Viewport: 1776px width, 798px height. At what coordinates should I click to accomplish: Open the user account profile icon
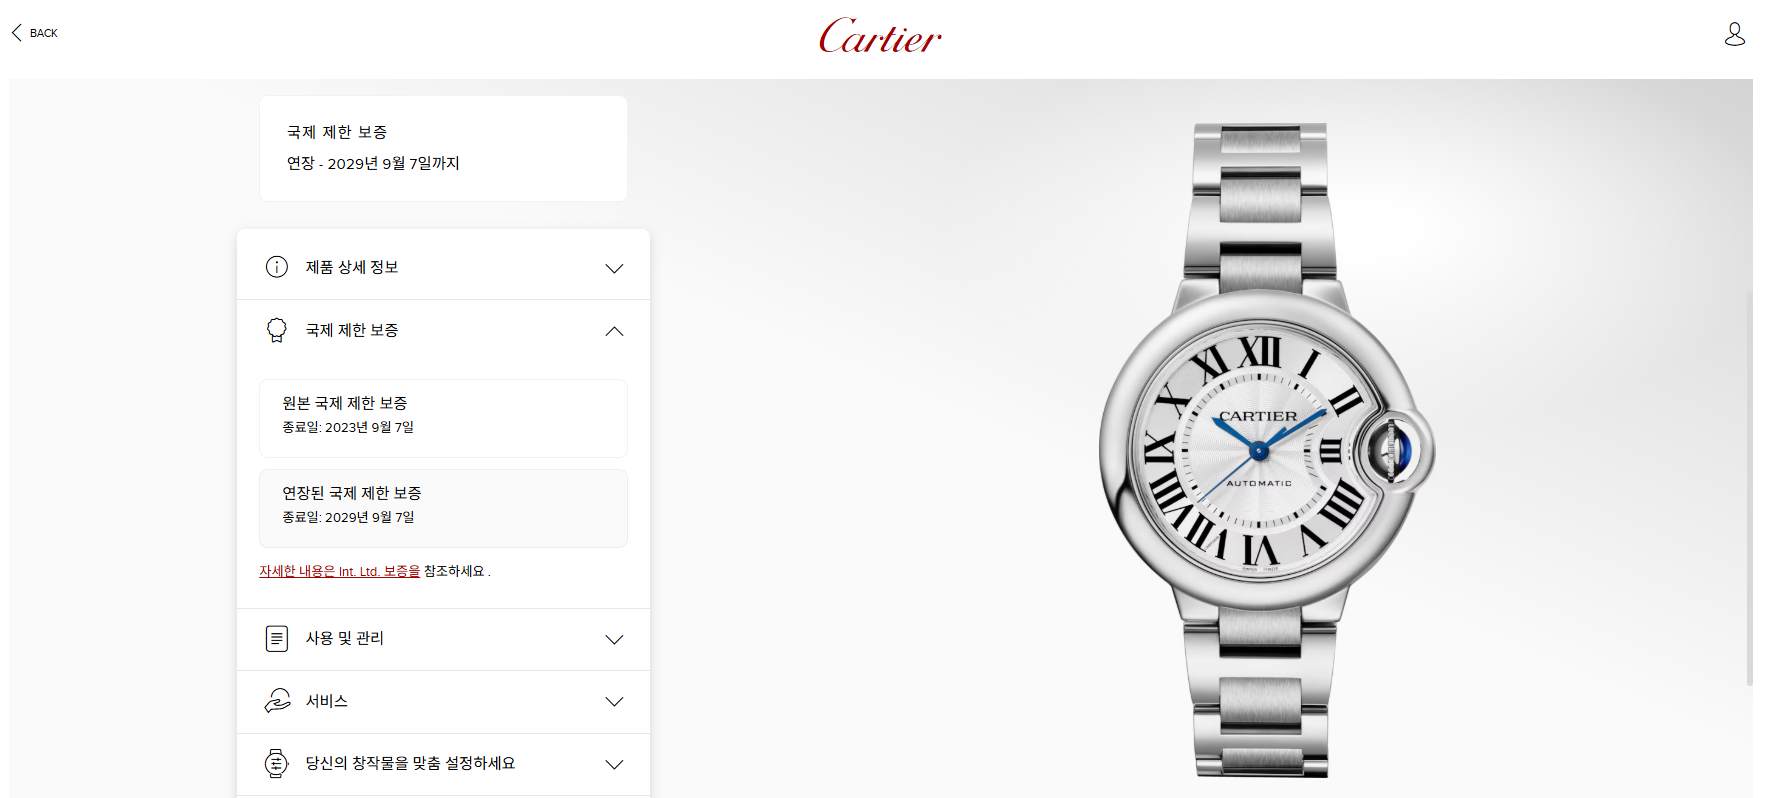[x=1735, y=34]
